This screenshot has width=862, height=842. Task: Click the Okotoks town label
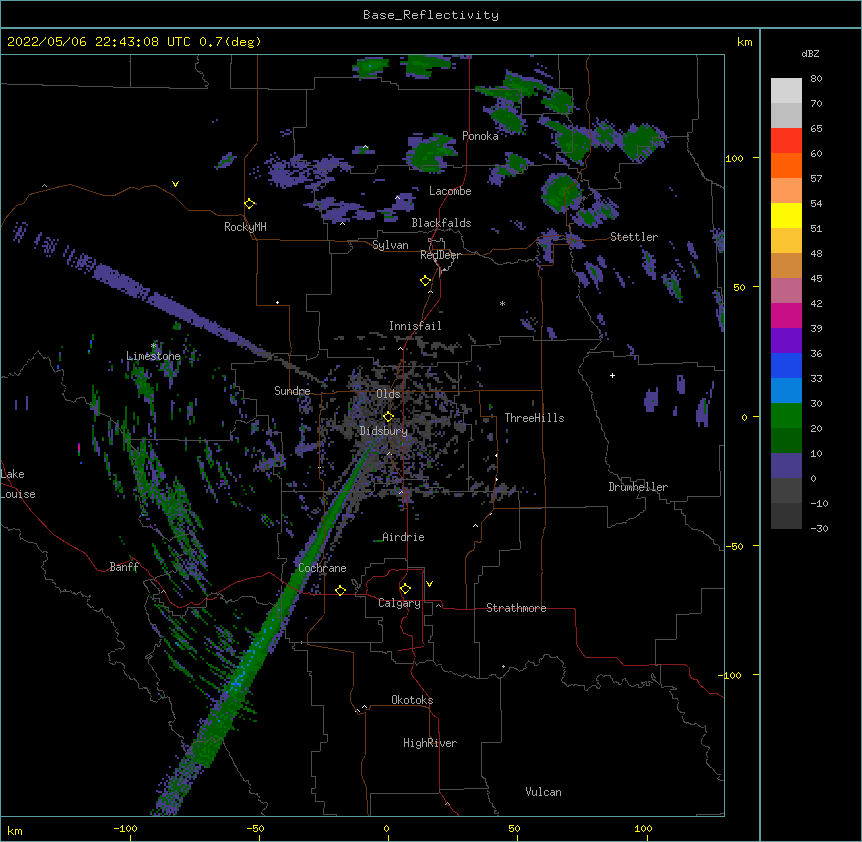pos(412,700)
